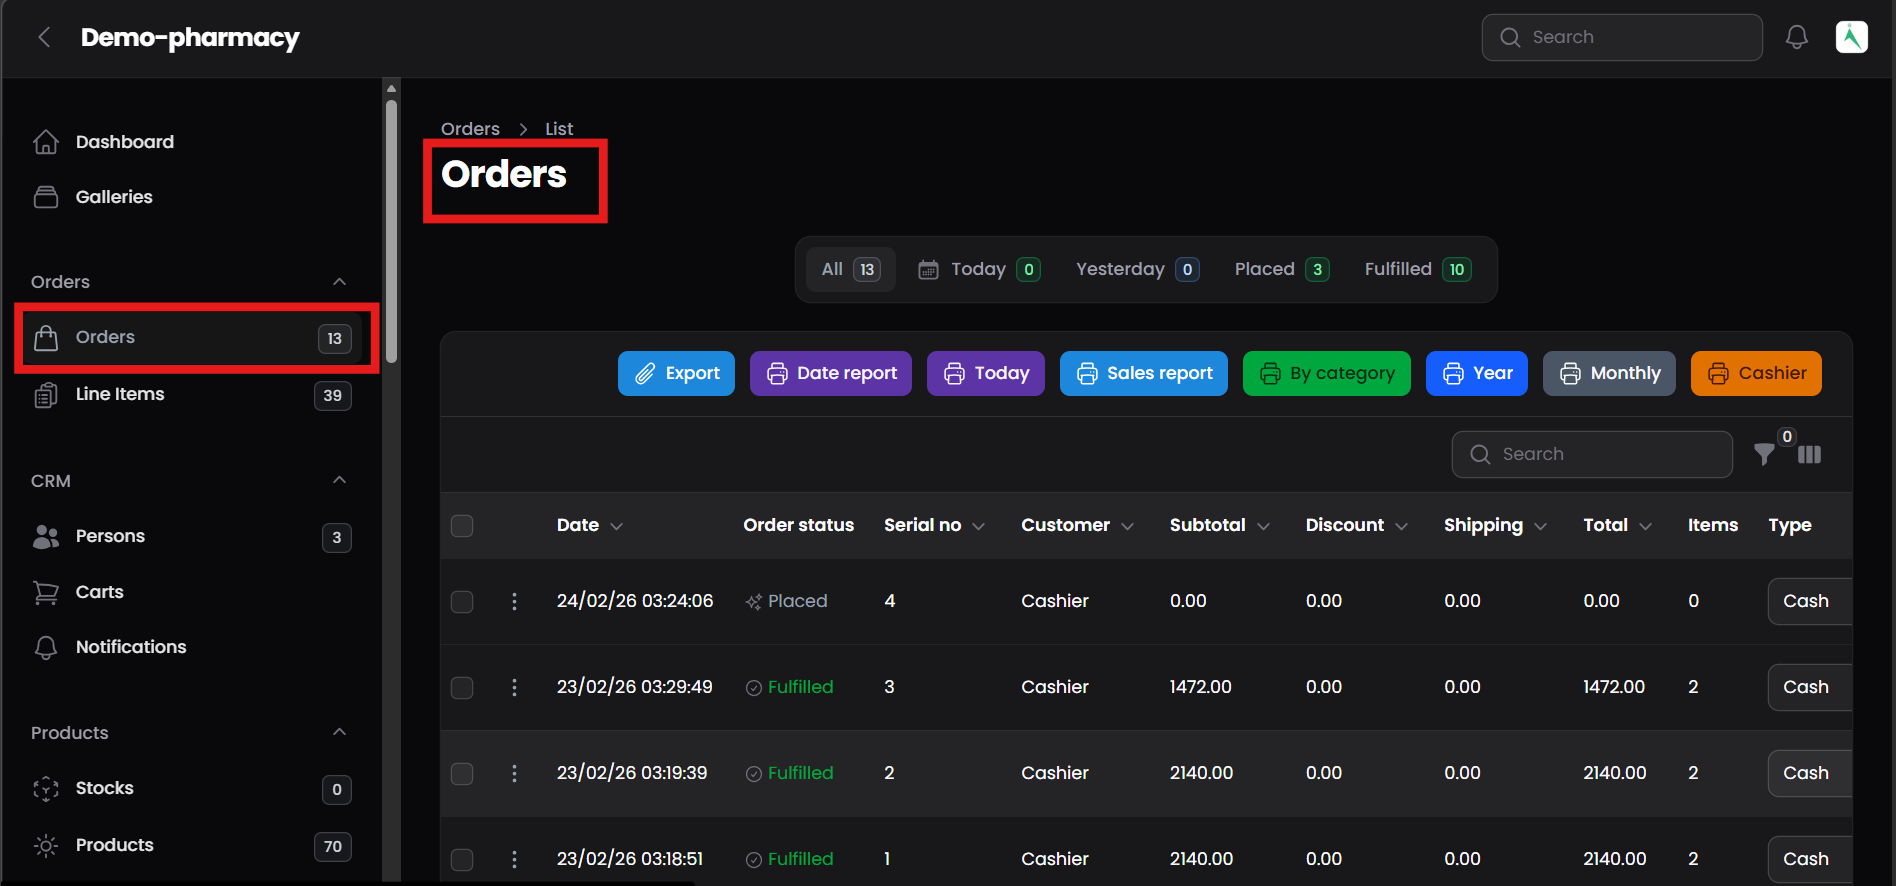Toggle column visibility icon next to filter
The width and height of the screenshot is (1896, 886).
click(1809, 455)
